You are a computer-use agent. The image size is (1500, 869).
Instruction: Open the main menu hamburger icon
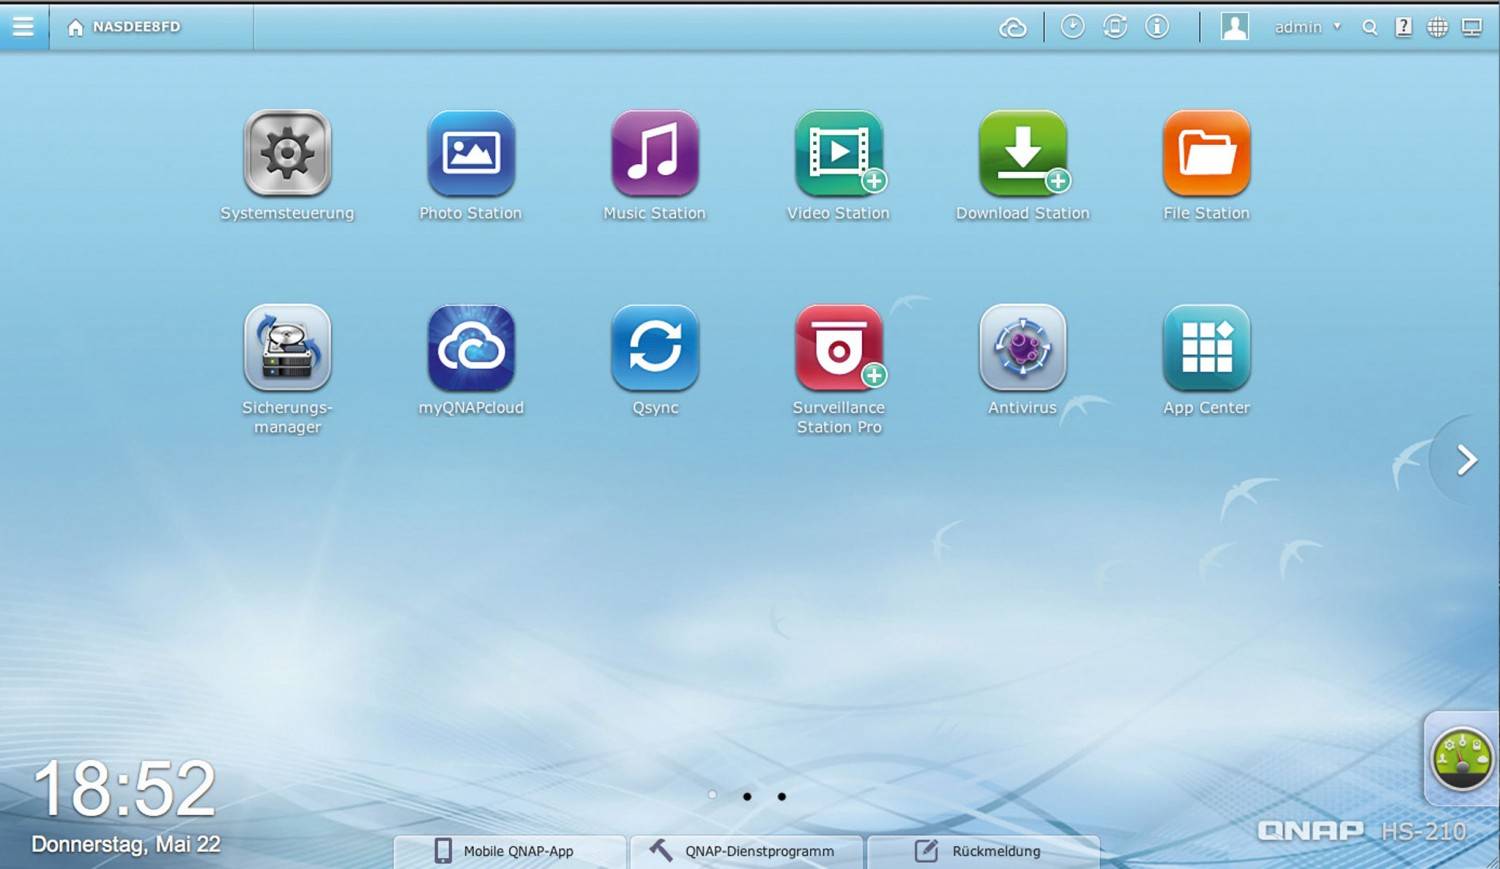tap(23, 27)
